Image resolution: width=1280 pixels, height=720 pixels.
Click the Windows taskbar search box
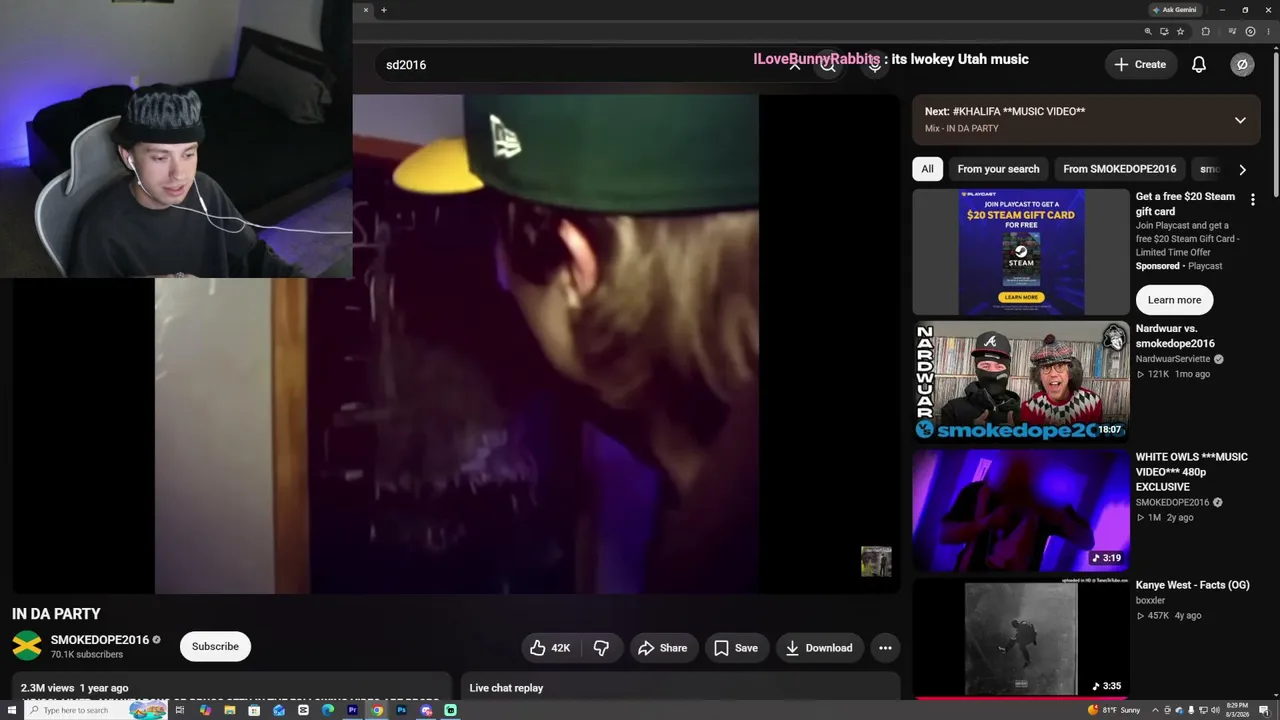[x=96, y=710]
